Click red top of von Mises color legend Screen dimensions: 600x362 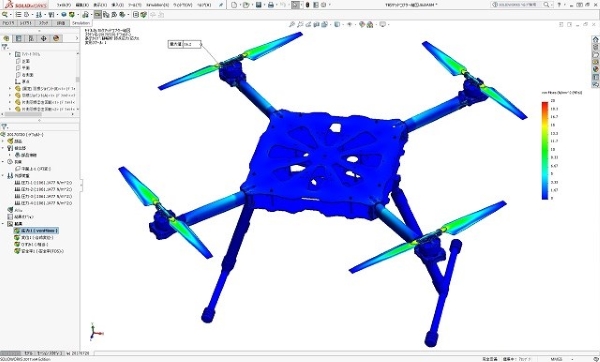click(545, 104)
